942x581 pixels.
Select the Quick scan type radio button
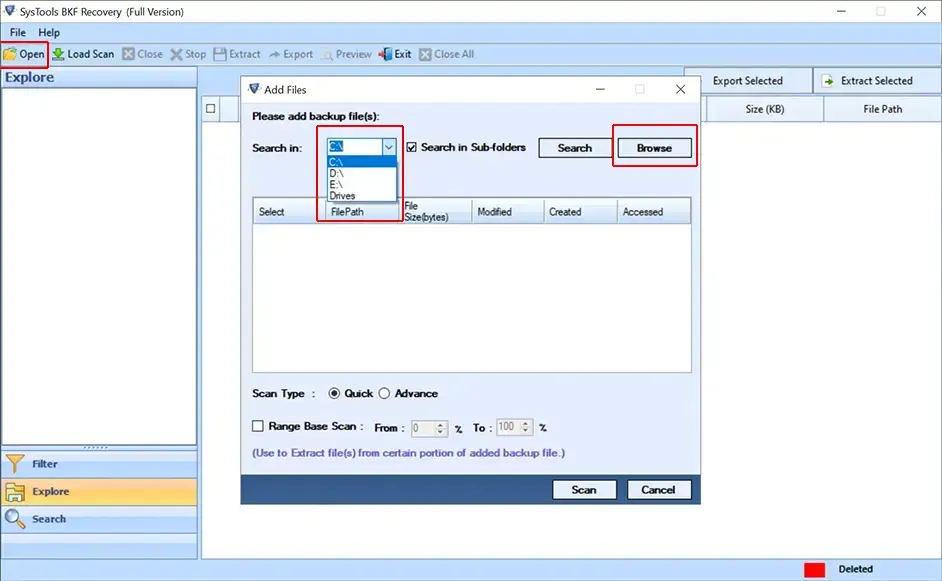(334, 394)
